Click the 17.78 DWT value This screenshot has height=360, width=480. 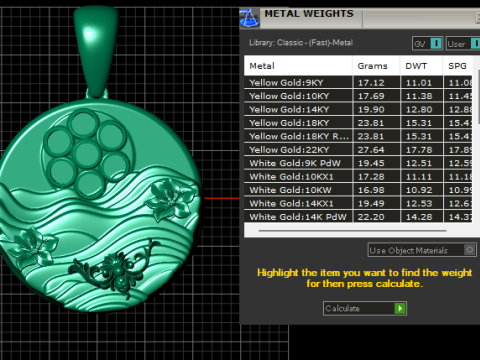tap(419, 150)
